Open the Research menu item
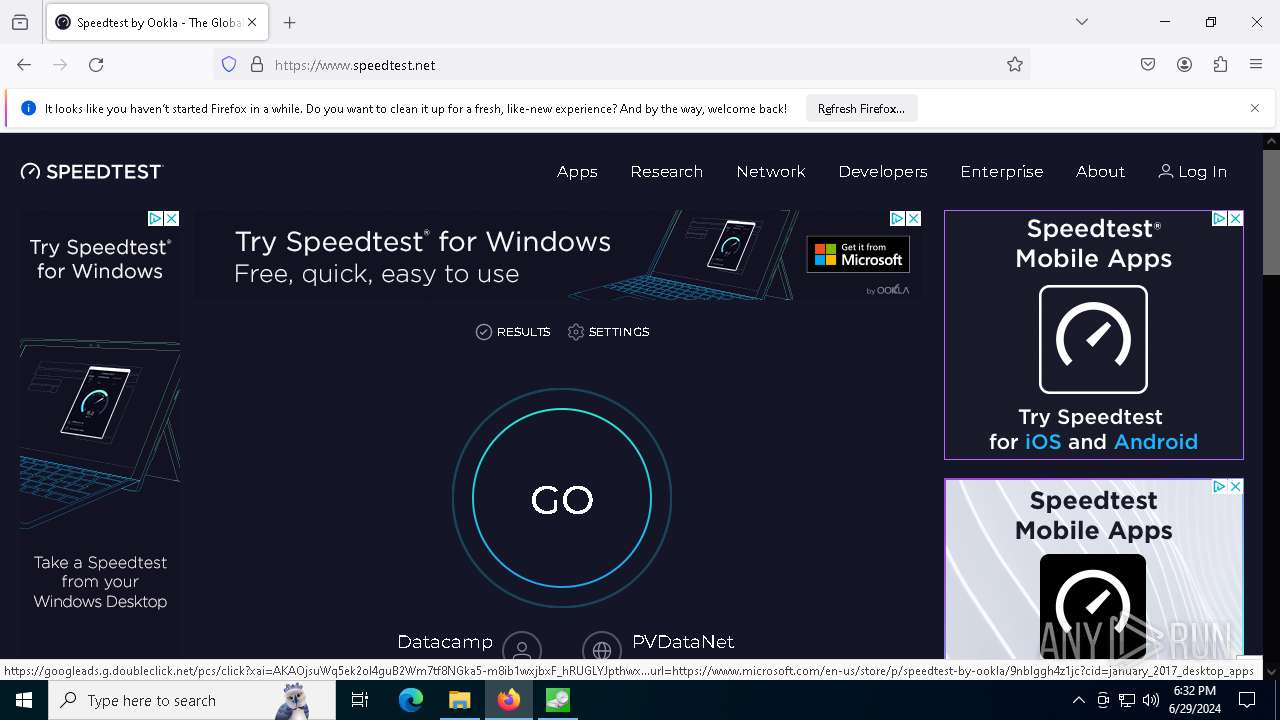The width and height of the screenshot is (1280, 720). click(x=667, y=172)
